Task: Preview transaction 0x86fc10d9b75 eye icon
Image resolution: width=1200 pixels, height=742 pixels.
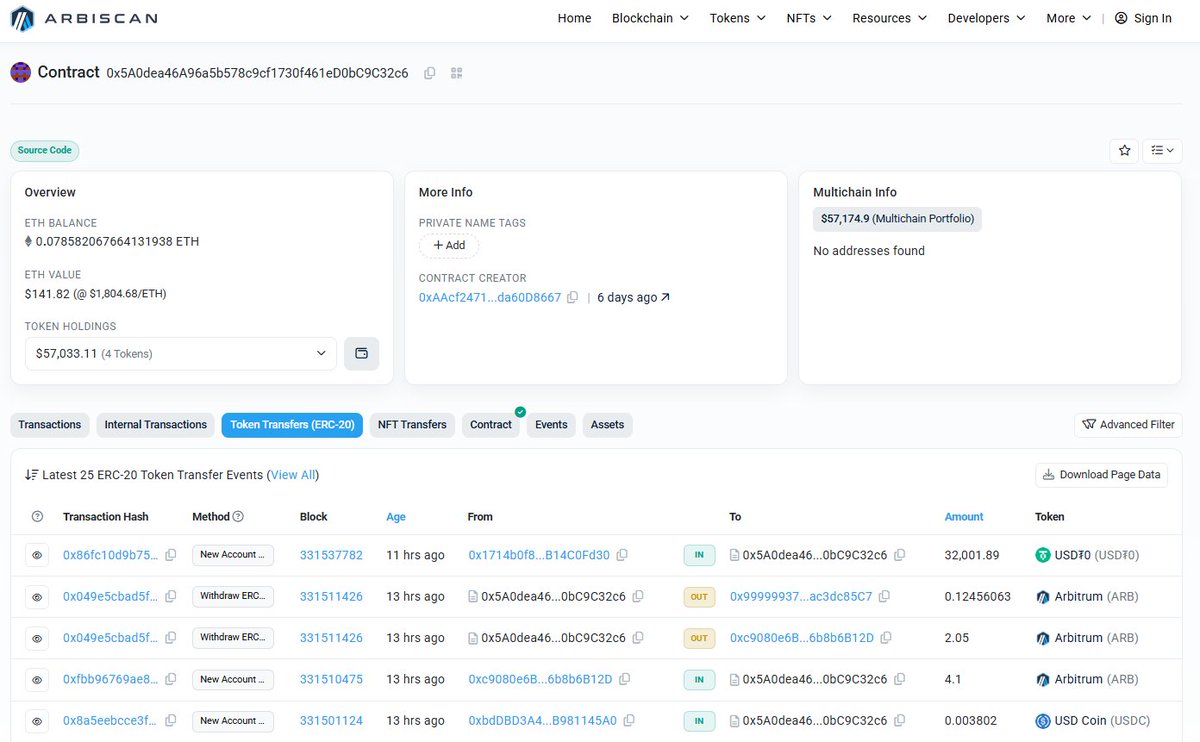Action: [x=37, y=555]
